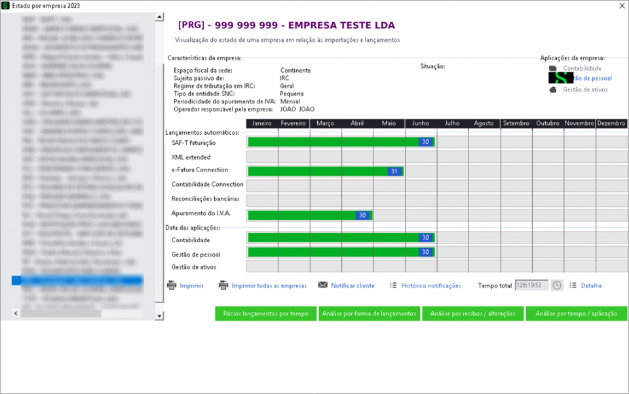Click the Maio month header
This screenshot has height=394, width=629.
[x=389, y=123]
